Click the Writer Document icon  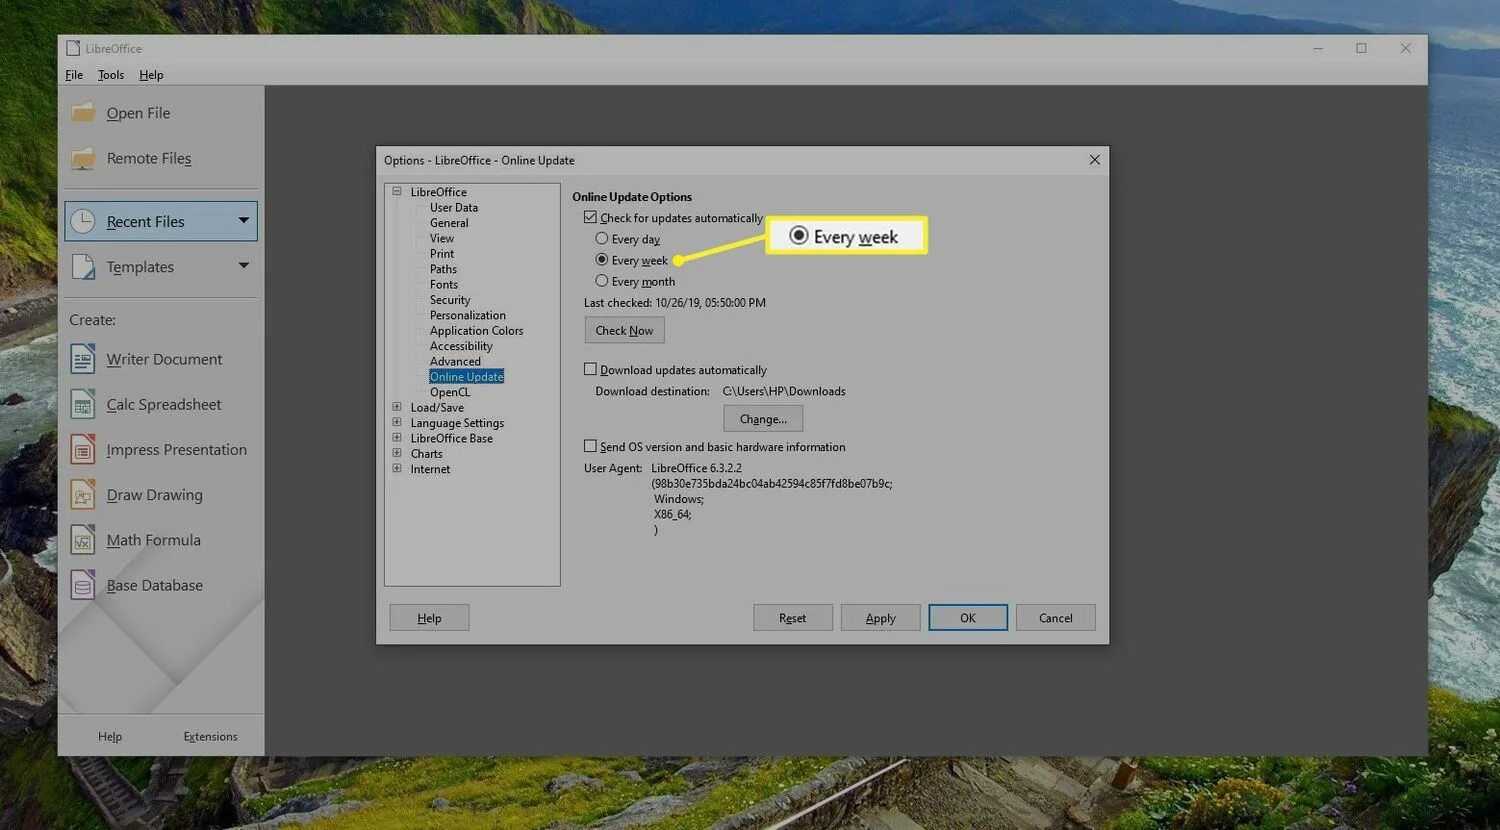83,359
